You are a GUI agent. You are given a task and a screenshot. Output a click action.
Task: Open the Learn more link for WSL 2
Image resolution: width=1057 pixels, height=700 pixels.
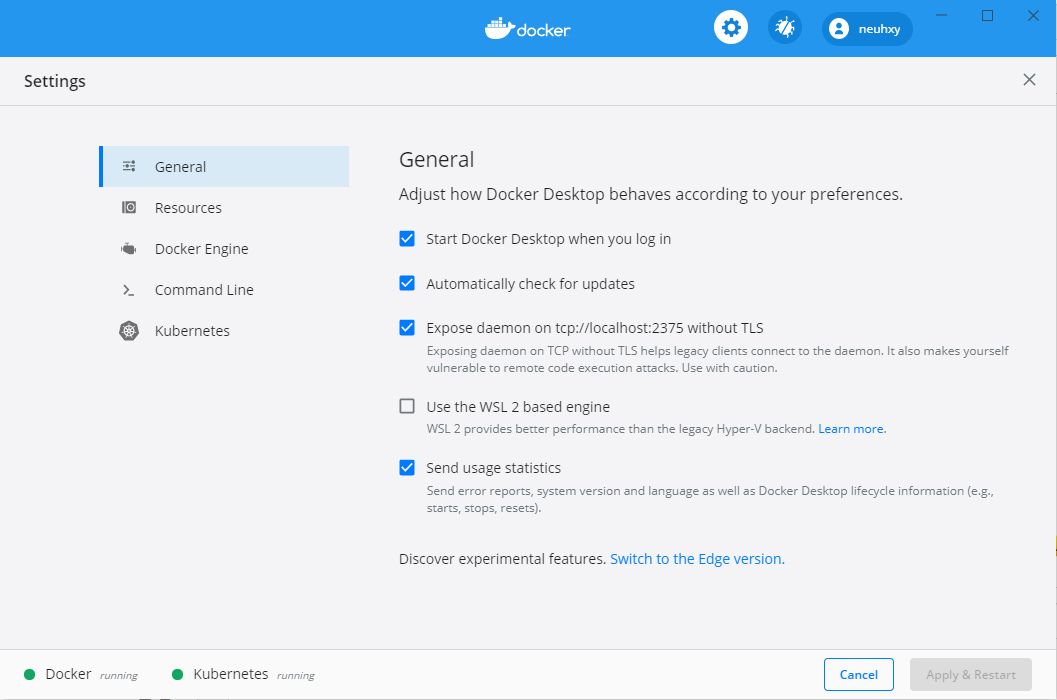tap(851, 429)
